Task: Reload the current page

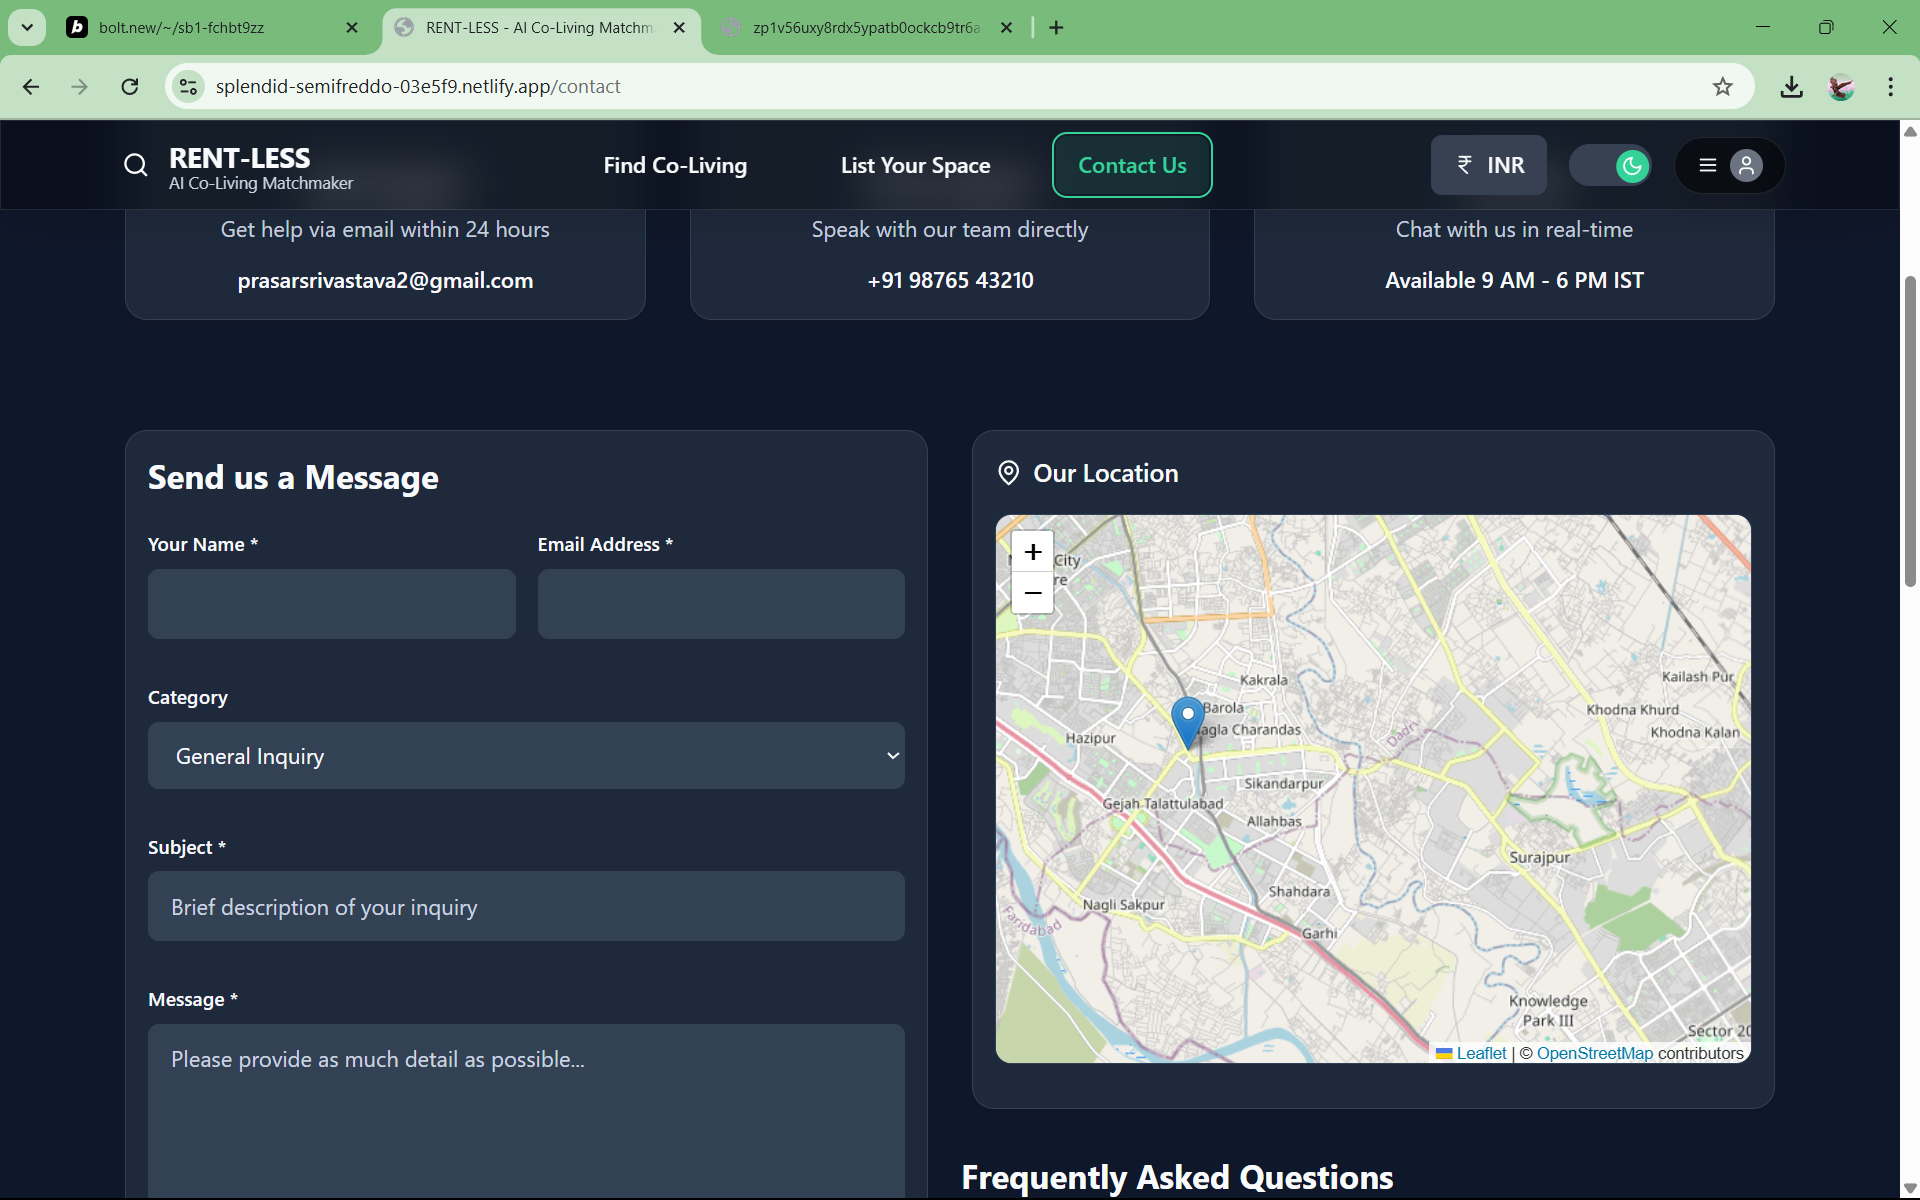Action: [x=130, y=87]
